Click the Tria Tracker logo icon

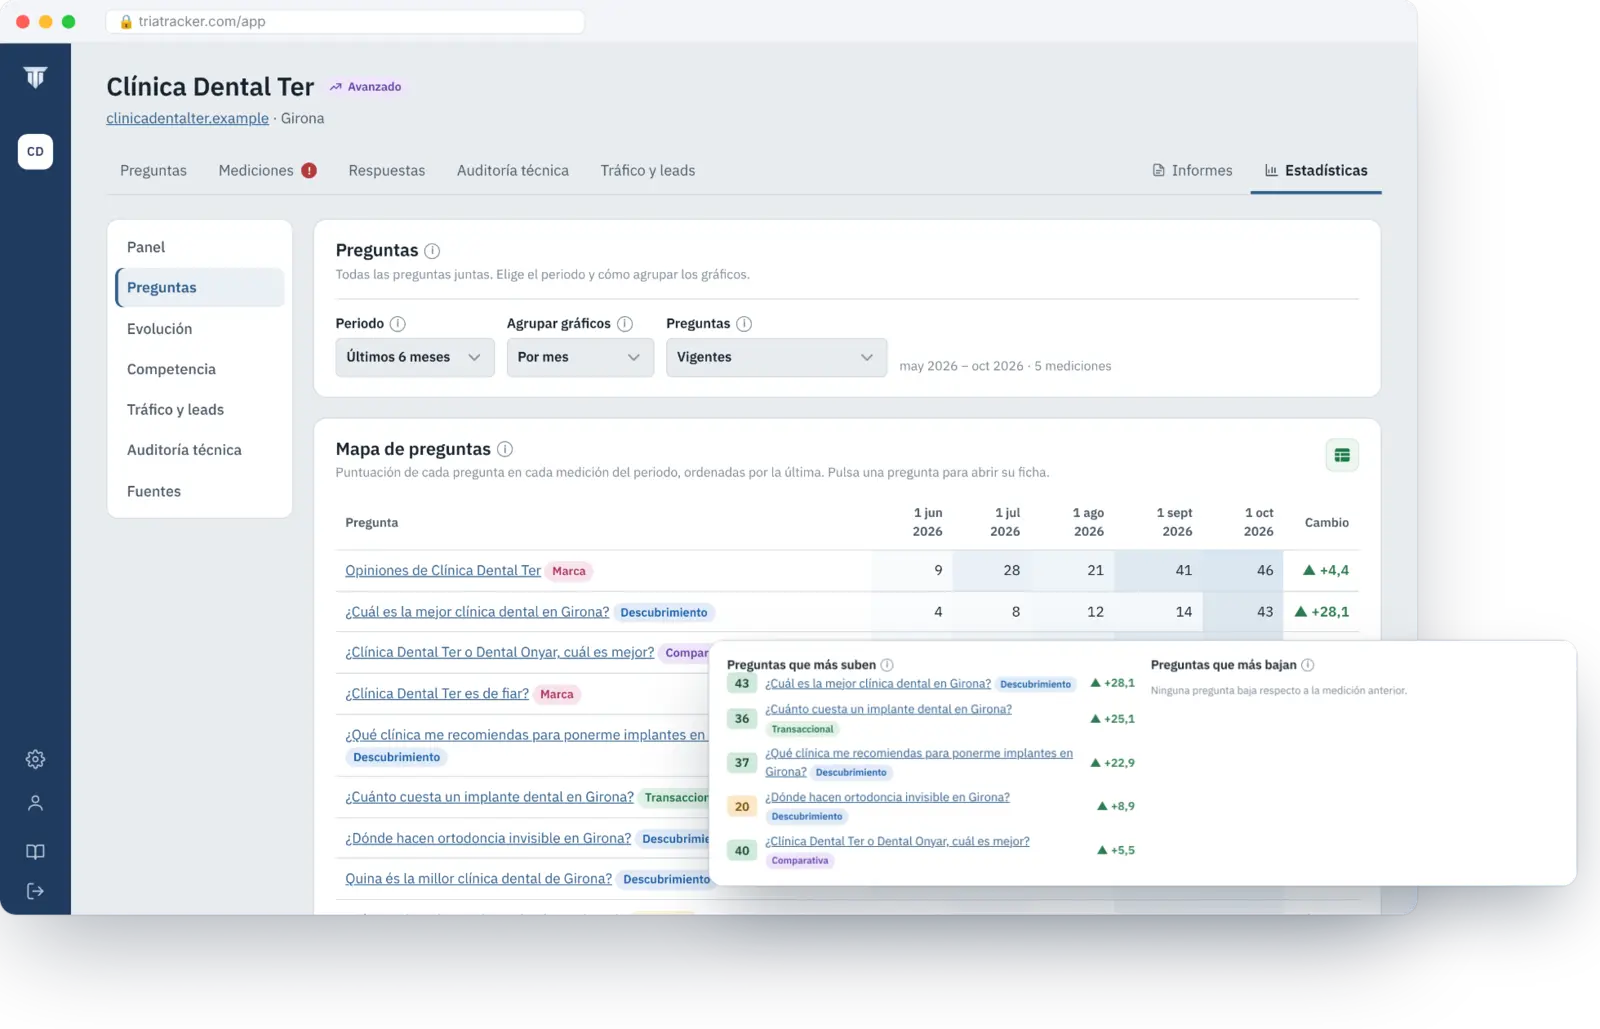[x=35, y=77]
